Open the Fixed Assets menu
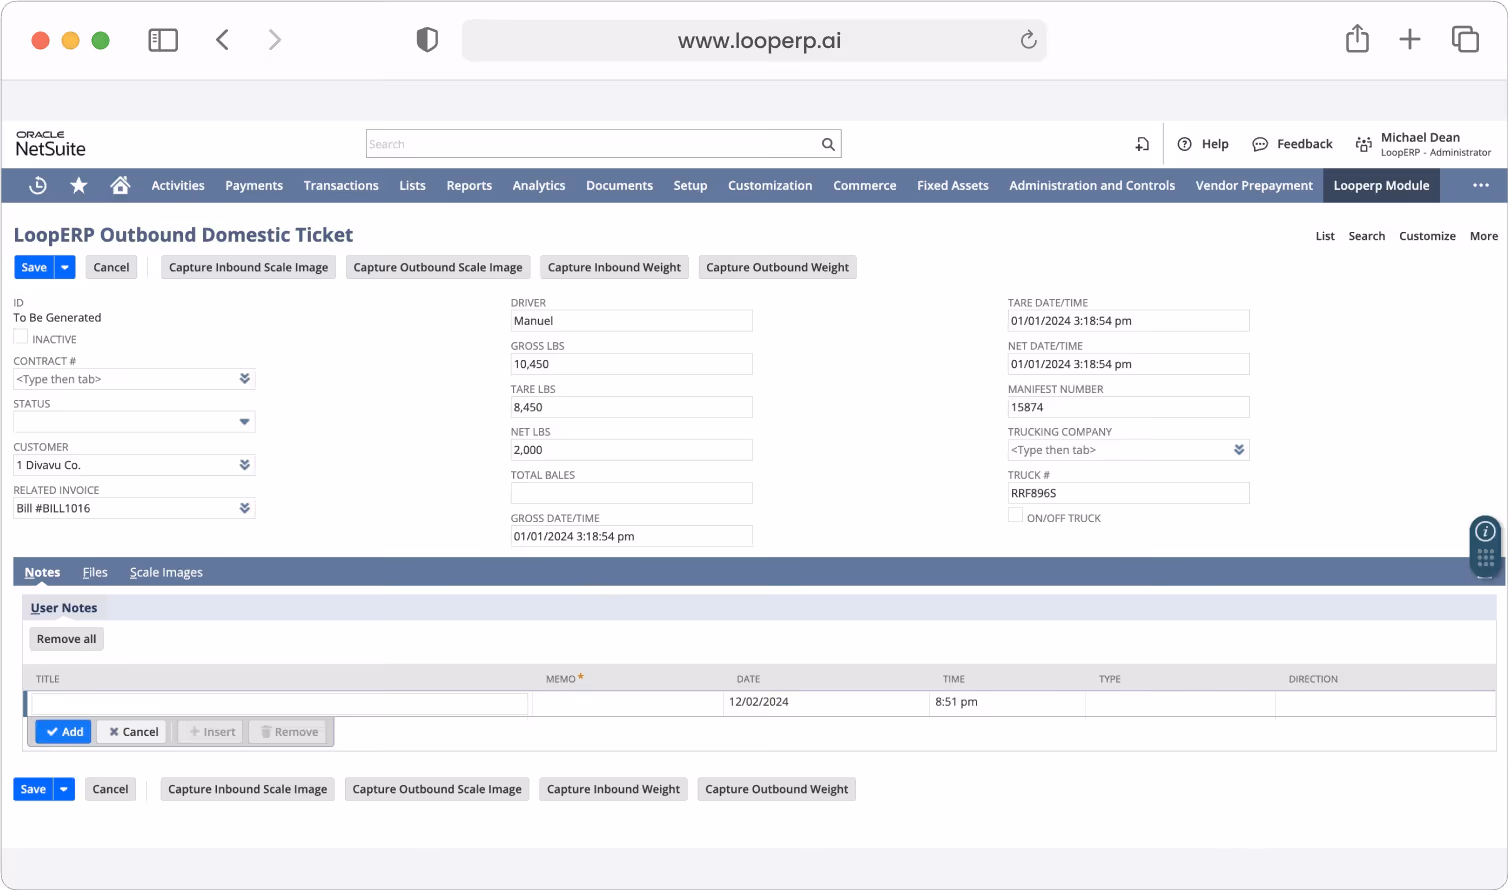Viewport: 1508px width, 890px height. (x=952, y=185)
